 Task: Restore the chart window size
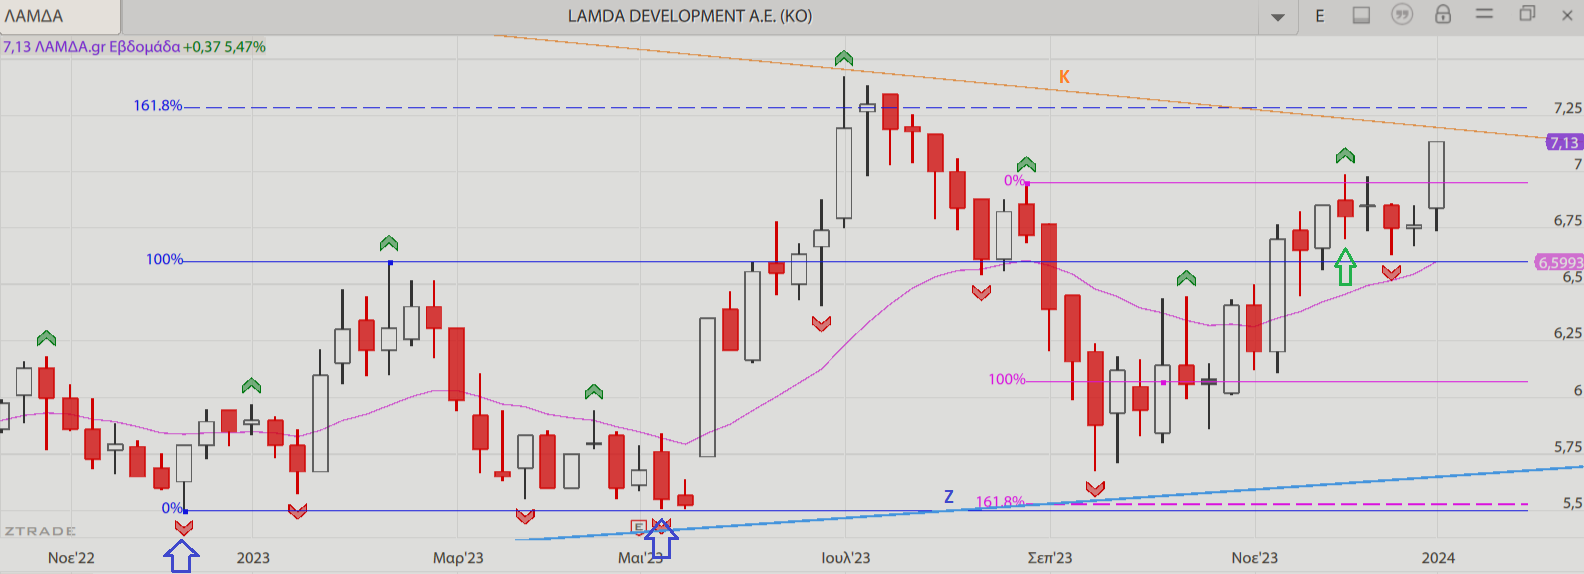coord(1527,14)
